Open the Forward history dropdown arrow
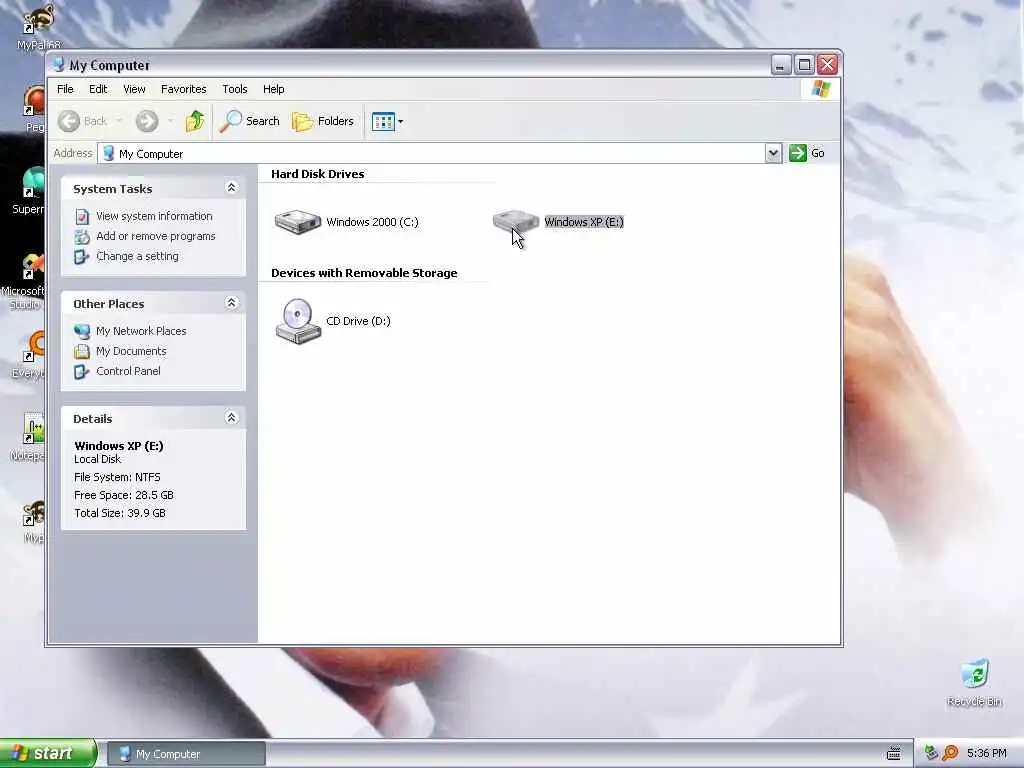This screenshot has width=1024, height=768. click(170, 121)
